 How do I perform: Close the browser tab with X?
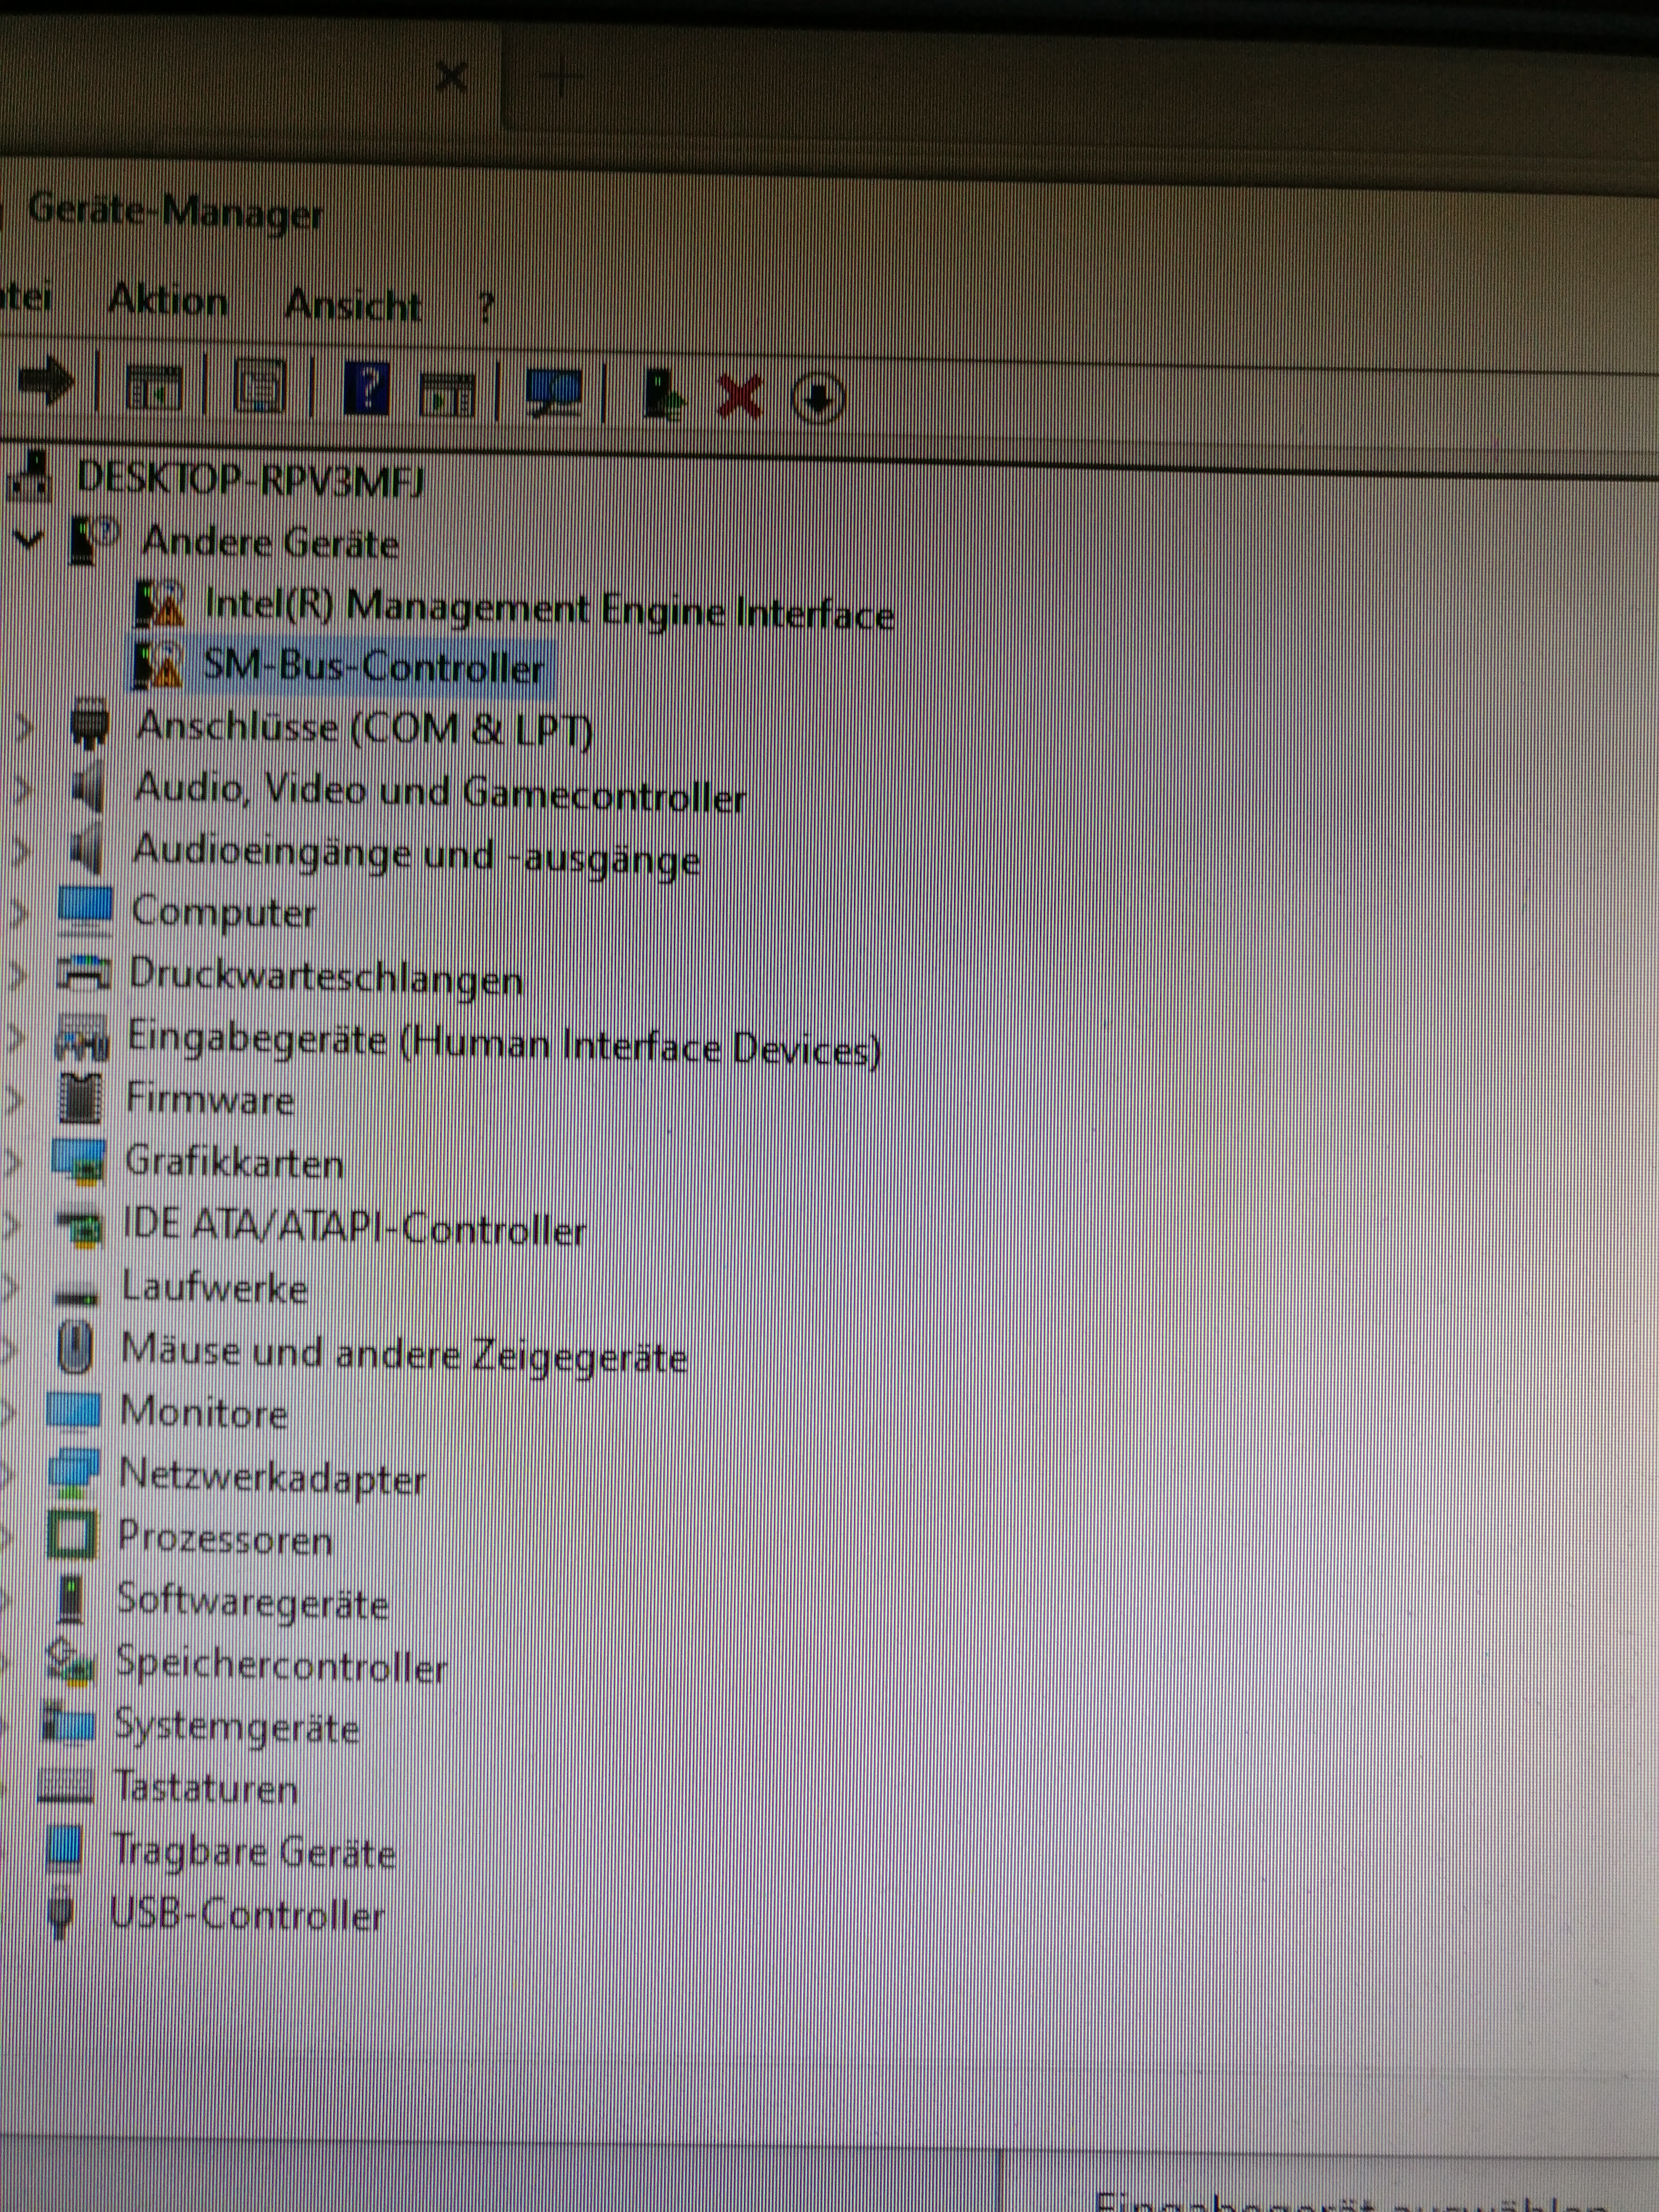(451, 75)
